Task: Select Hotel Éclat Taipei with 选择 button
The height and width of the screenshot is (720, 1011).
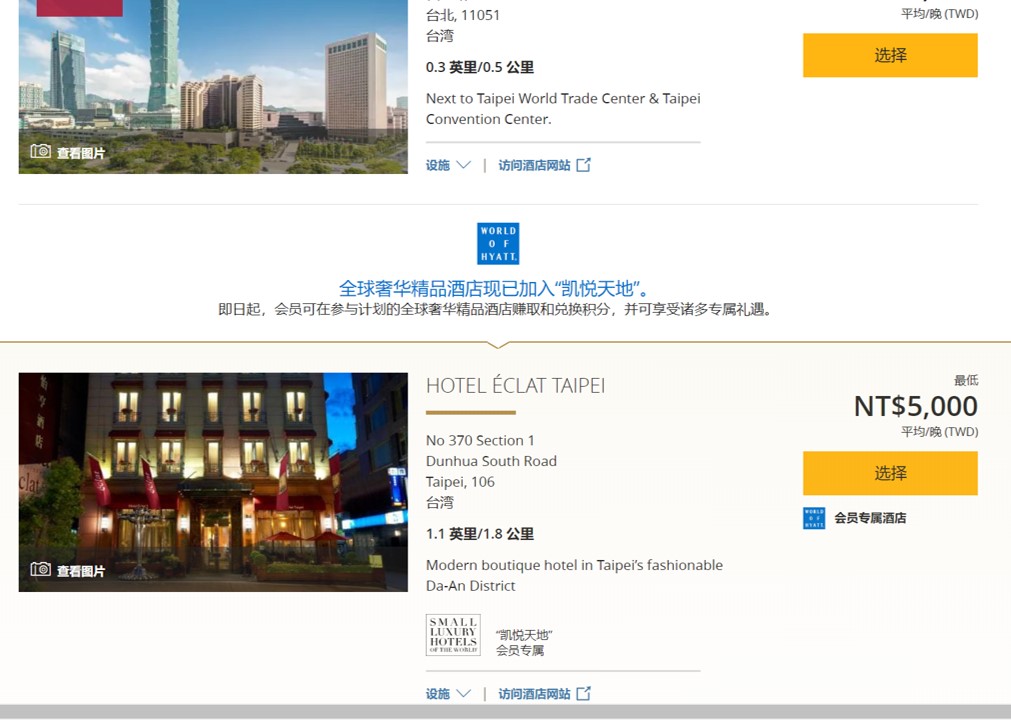Action: point(890,473)
